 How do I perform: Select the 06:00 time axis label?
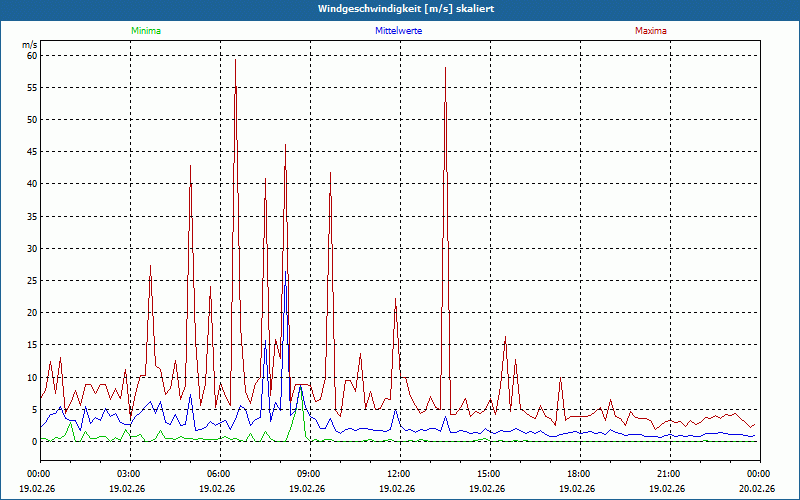pos(219,474)
